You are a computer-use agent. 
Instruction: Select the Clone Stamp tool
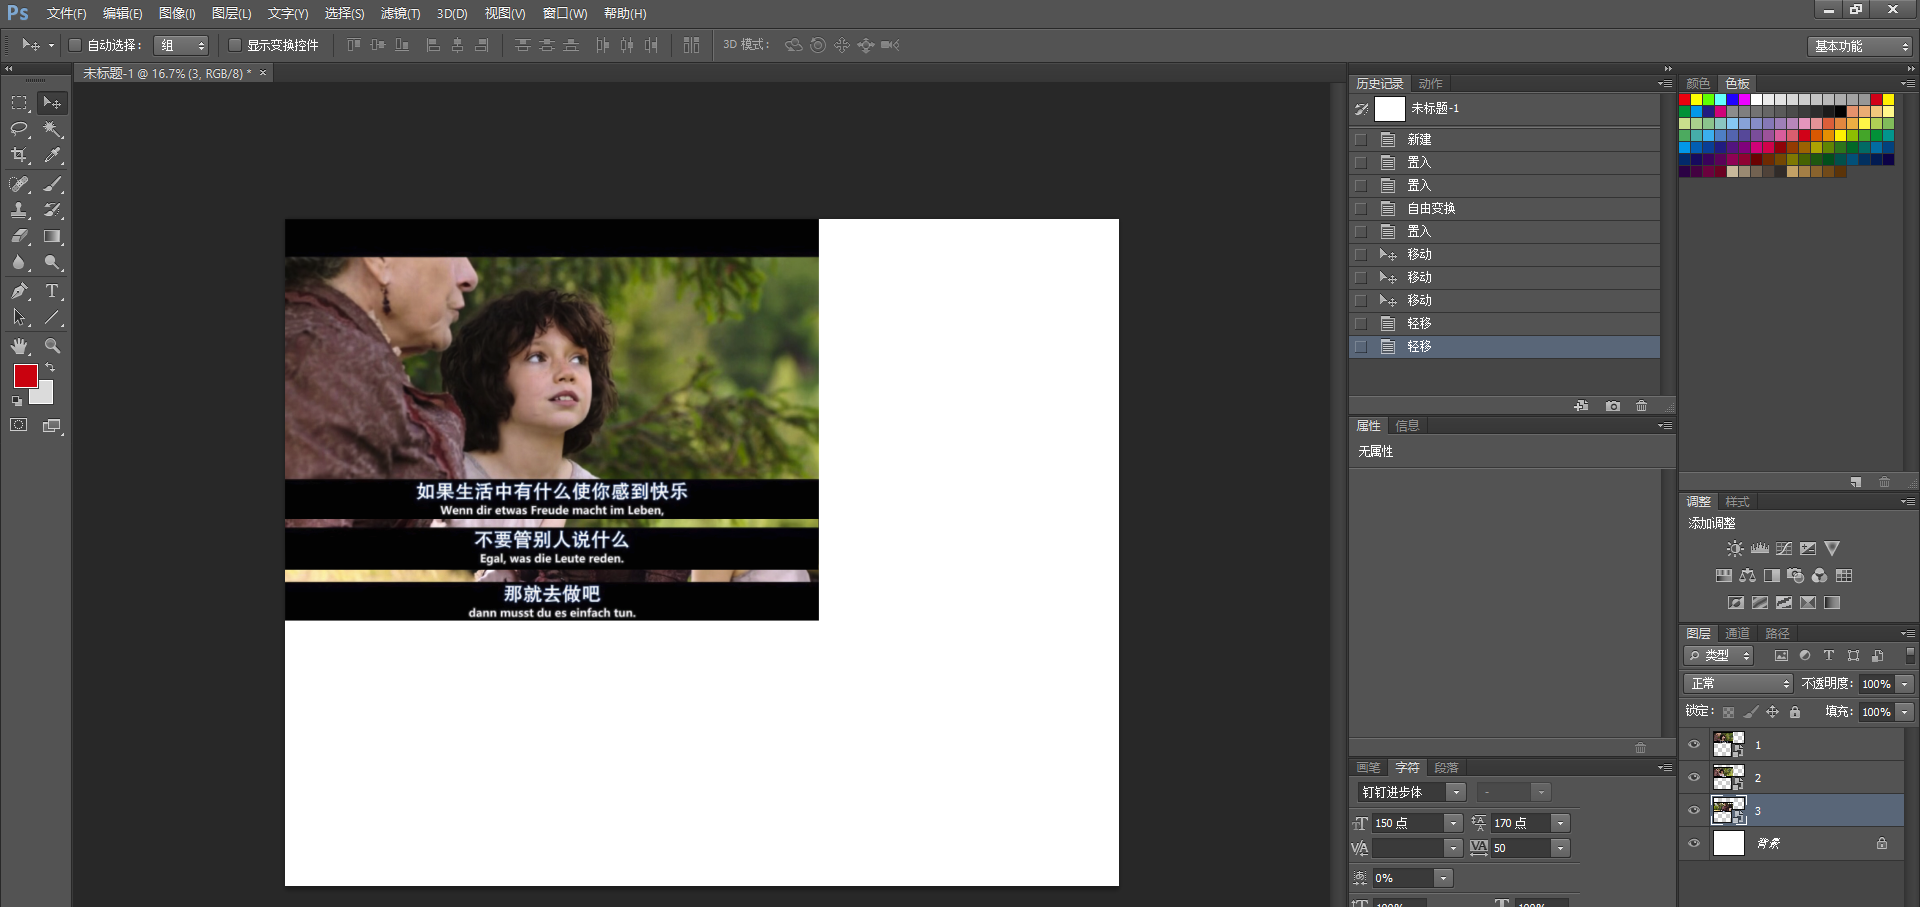(19, 210)
